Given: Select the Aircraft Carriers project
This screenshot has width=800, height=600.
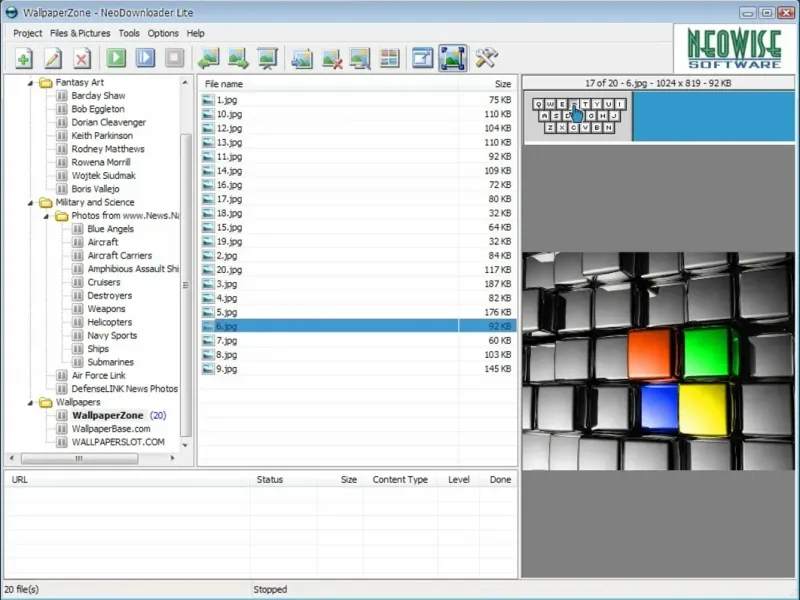Looking at the screenshot, I should [120, 256].
